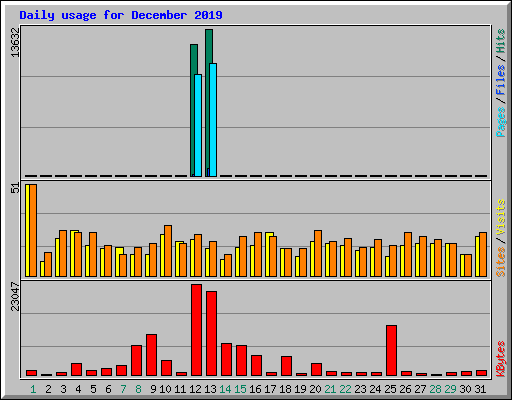Click the 13632 axis value label
512x400 pixels.
(15, 42)
